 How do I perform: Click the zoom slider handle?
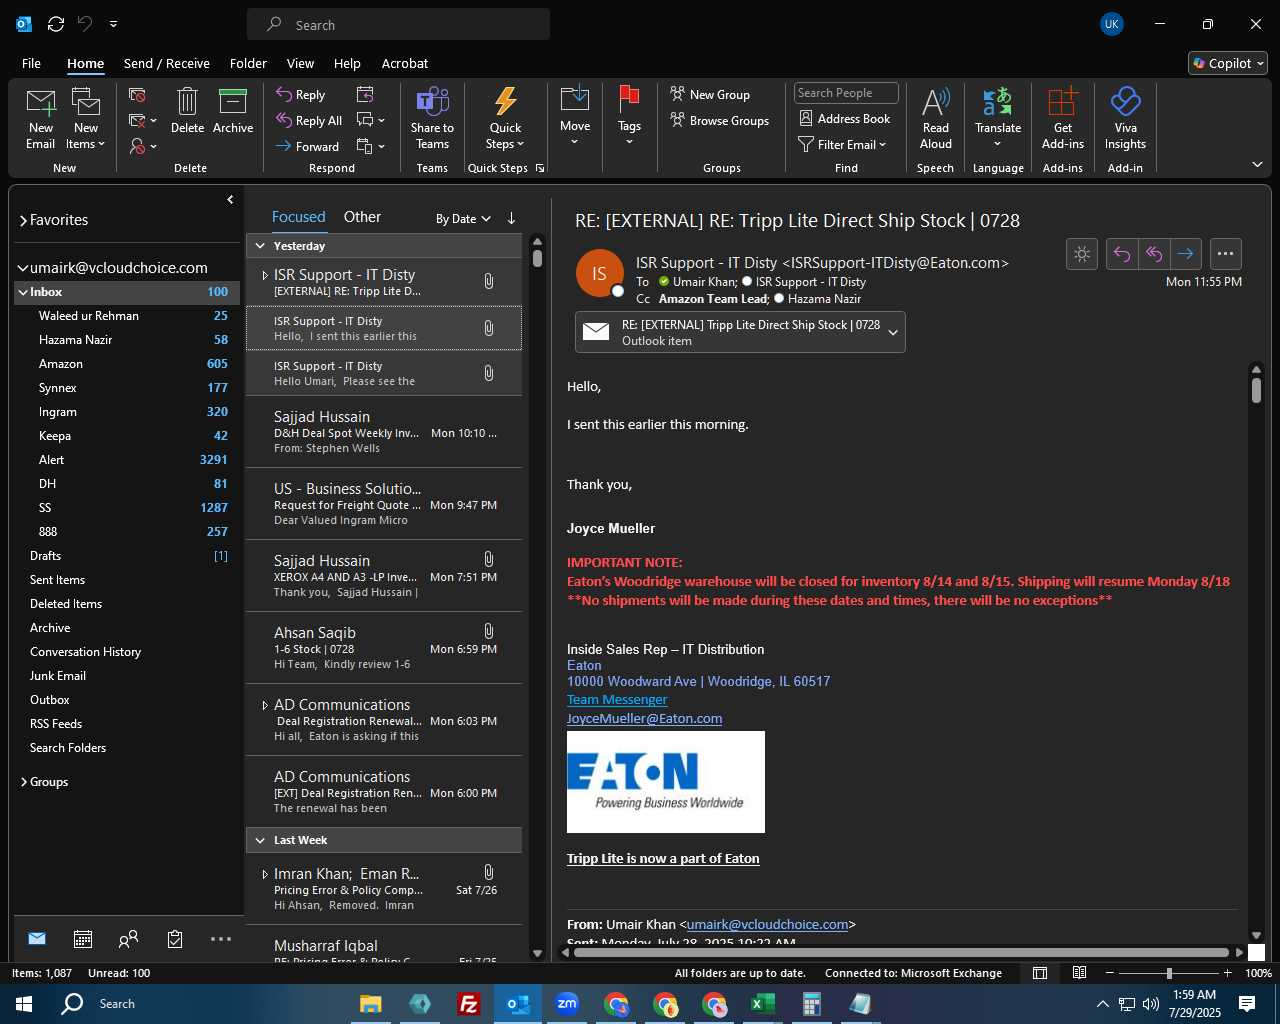(x=1169, y=973)
